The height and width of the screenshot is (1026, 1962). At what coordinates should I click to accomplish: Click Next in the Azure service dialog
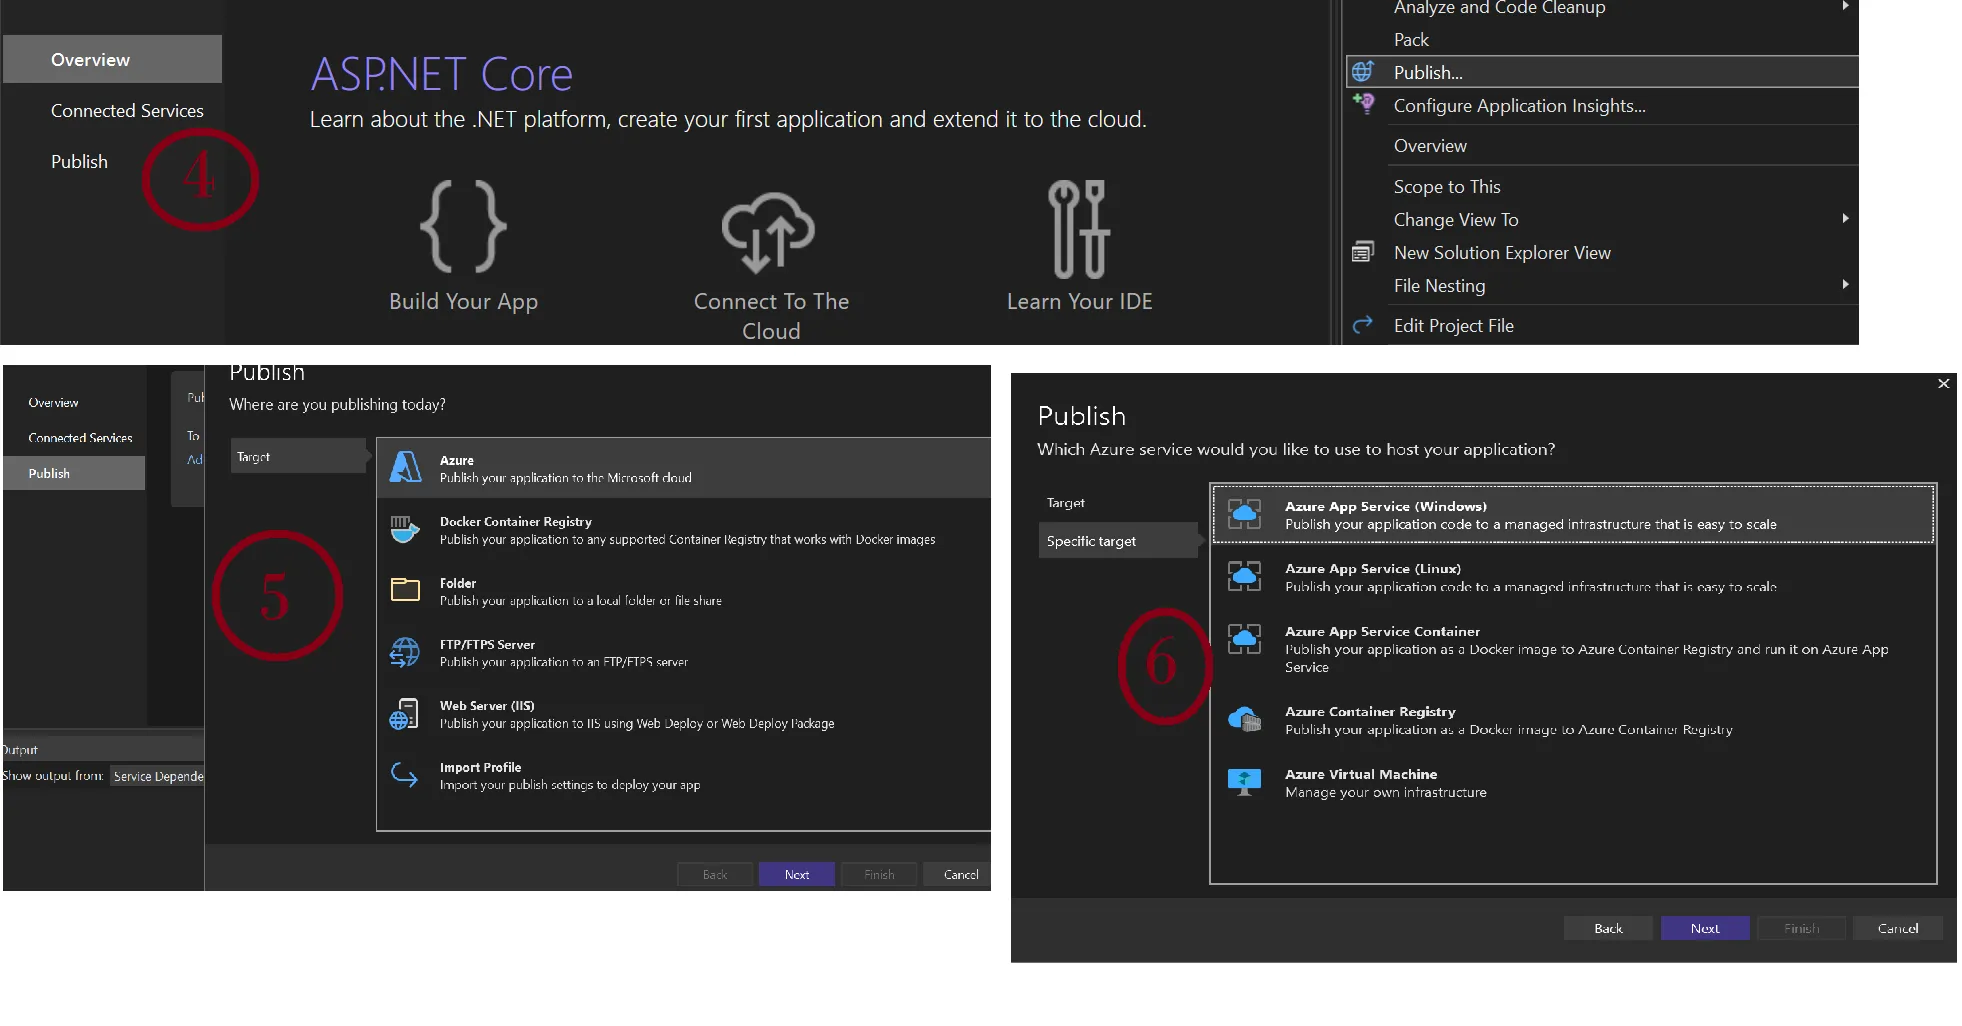1705,929
